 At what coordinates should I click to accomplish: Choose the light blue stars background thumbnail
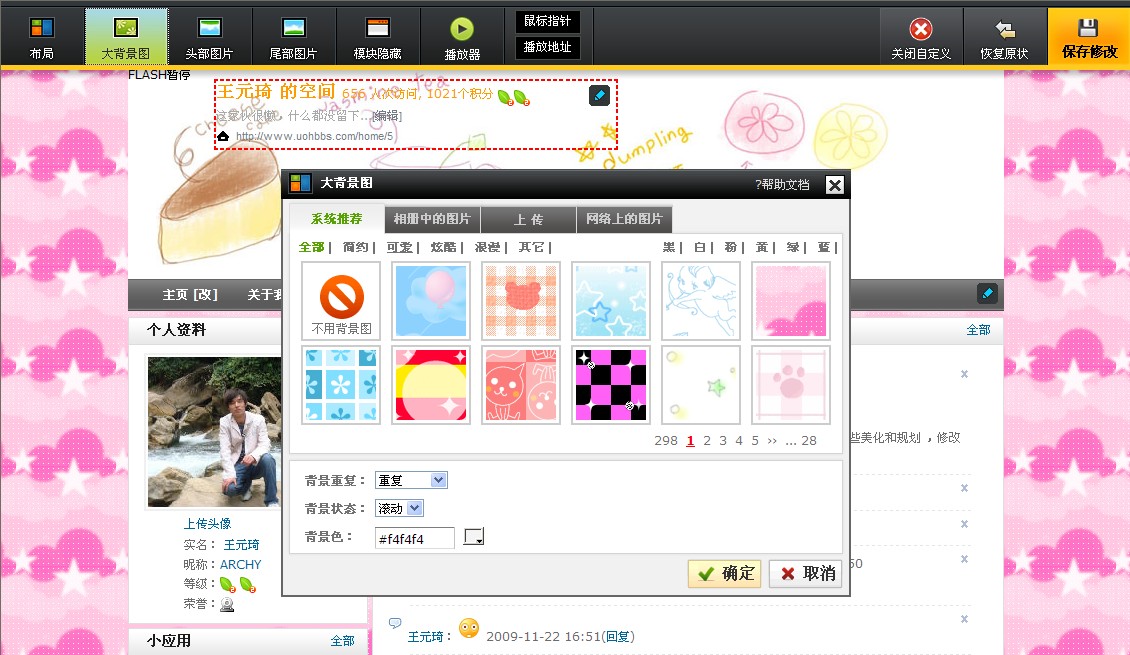click(611, 300)
